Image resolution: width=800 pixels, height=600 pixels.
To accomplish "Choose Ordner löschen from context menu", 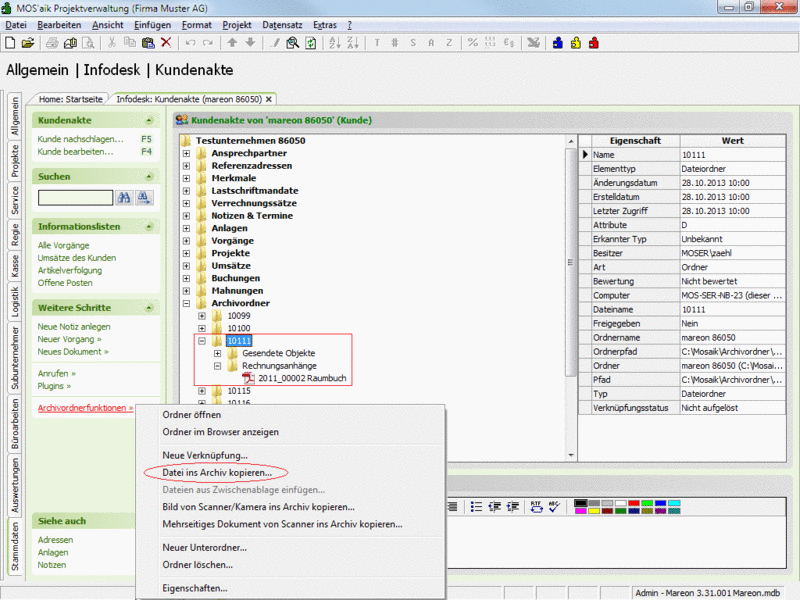I will [x=197, y=565].
